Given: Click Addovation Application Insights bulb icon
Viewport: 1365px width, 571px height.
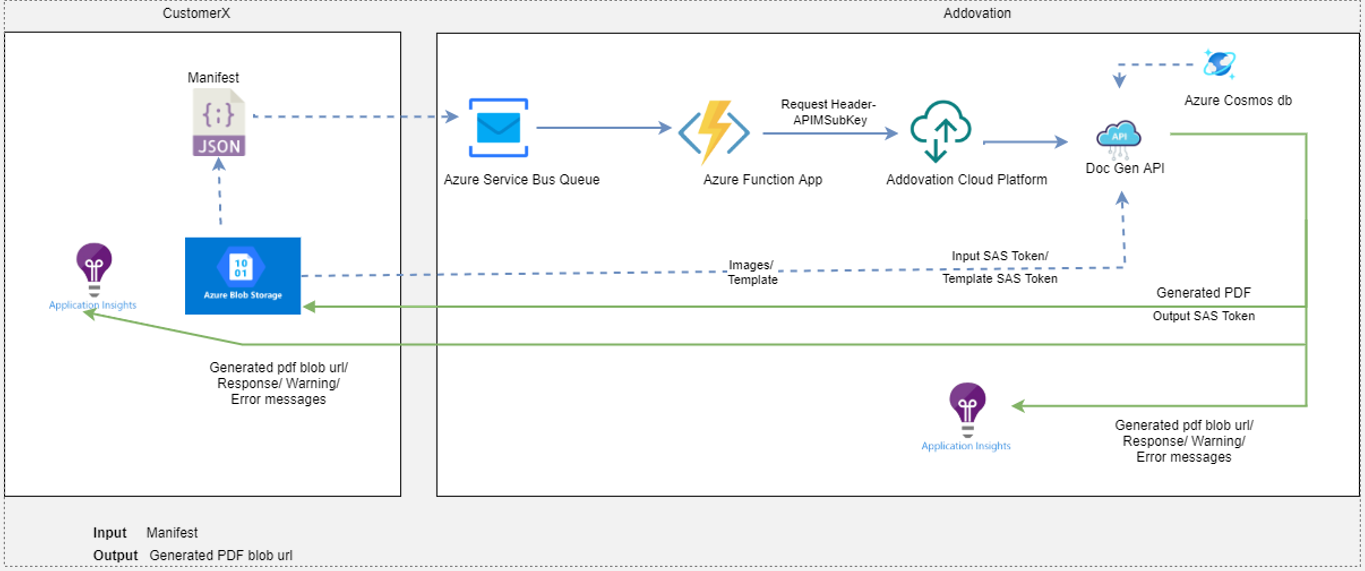Looking at the screenshot, I should (x=967, y=410).
